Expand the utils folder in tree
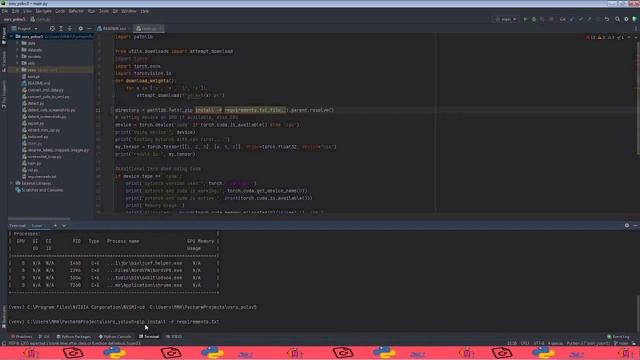 [x=18, y=63]
